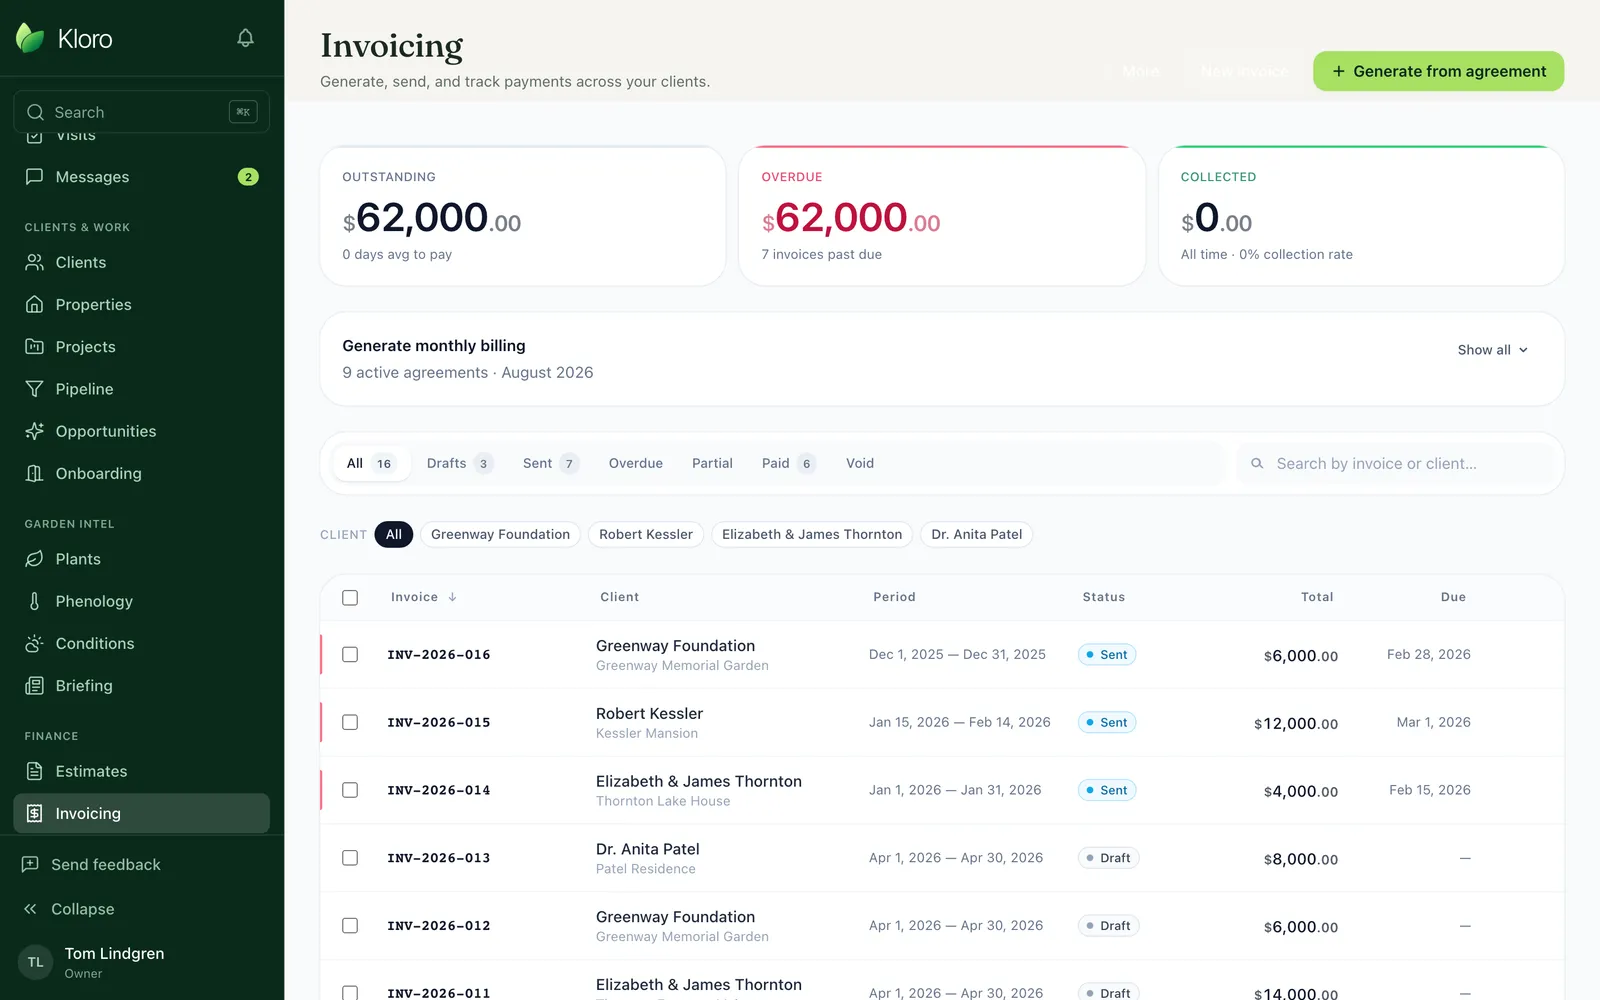
Task: Click the magnifier icon in sidebar search
Action: click(x=35, y=112)
